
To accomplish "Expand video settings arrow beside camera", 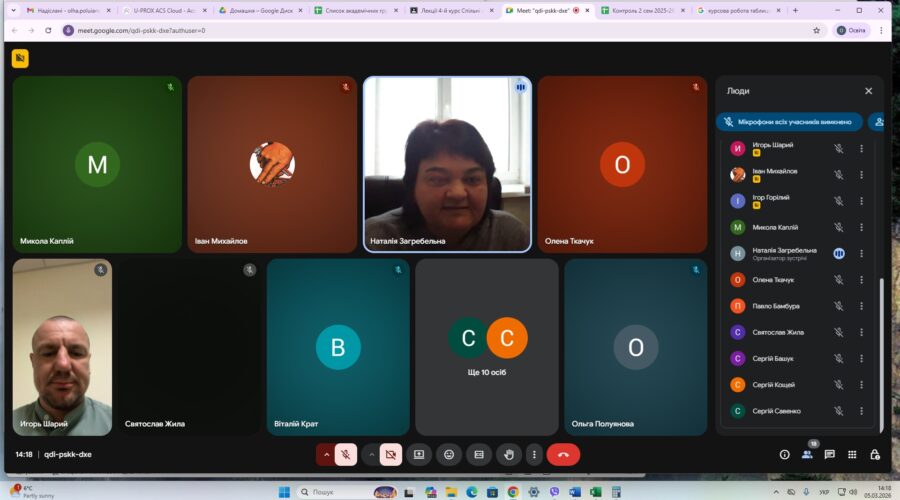I will click(371, 454).
